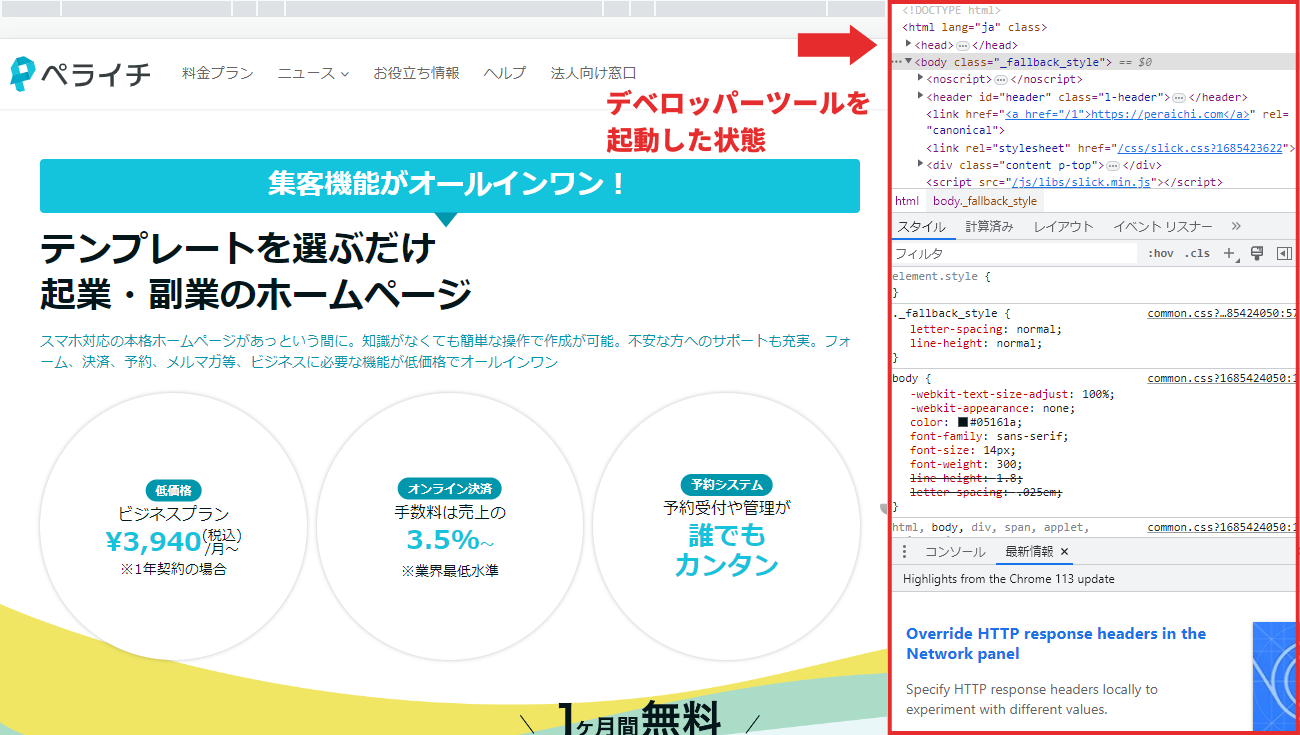The height and width of the screenshot is (735, 1300).
Task: Click the ビジネスプラン ¥3,940 circle
Action: 174,526
